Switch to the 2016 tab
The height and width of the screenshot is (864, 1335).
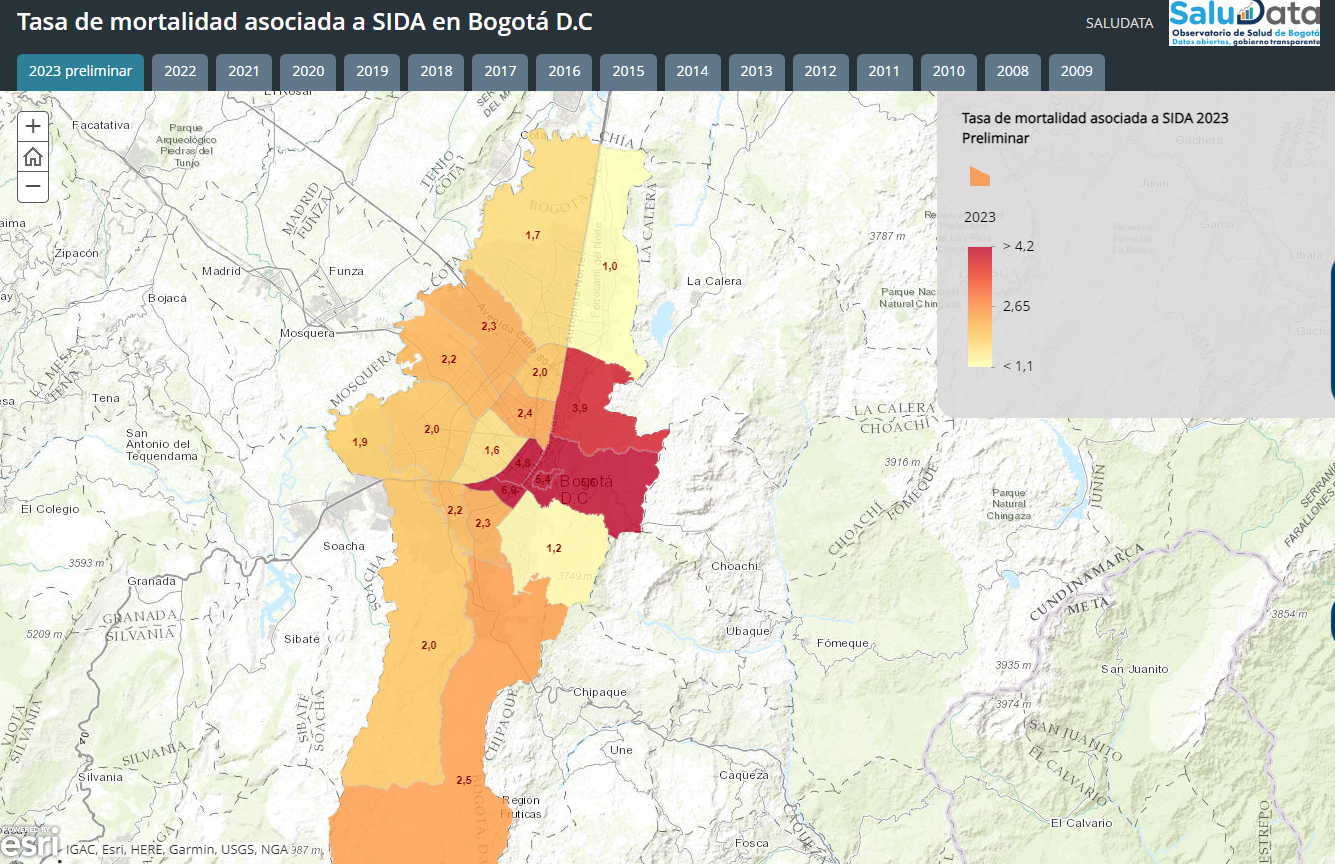point(564,72)
